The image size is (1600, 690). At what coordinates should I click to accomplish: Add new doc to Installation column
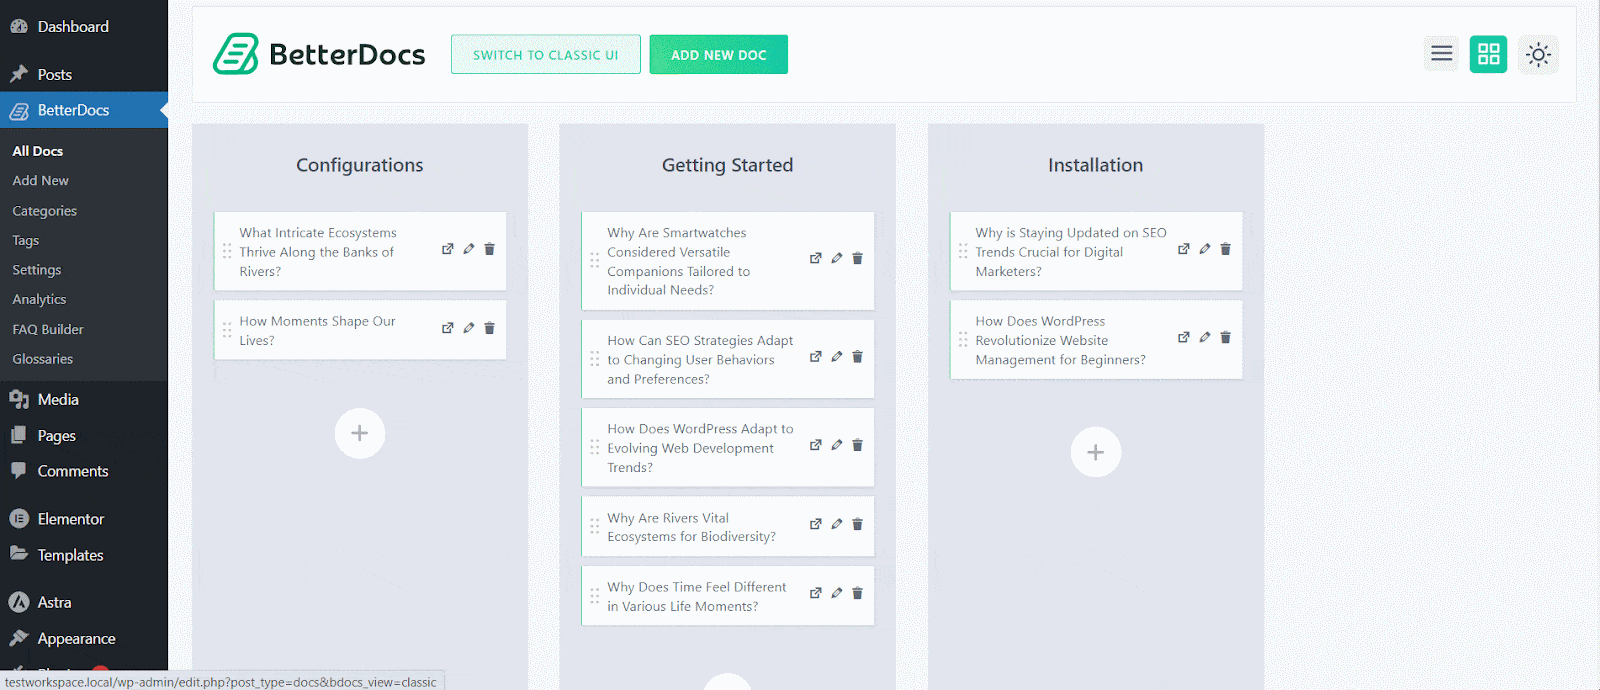click(1096, 452)
